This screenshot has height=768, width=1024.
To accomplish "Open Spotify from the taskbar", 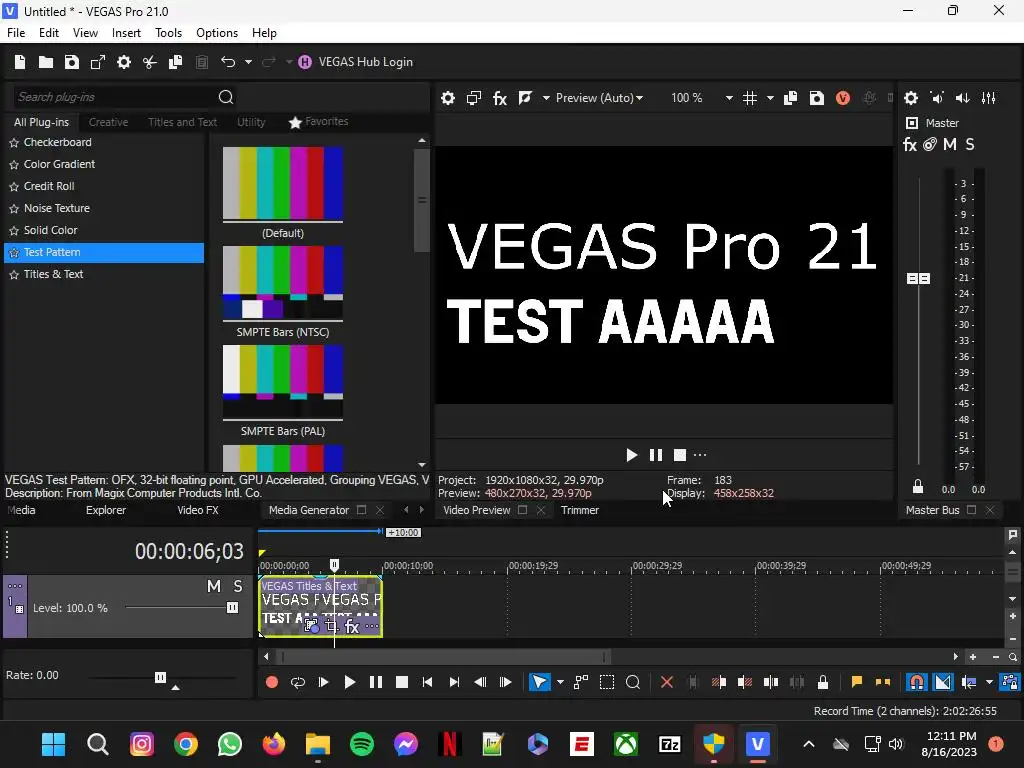I will (362, 744).
